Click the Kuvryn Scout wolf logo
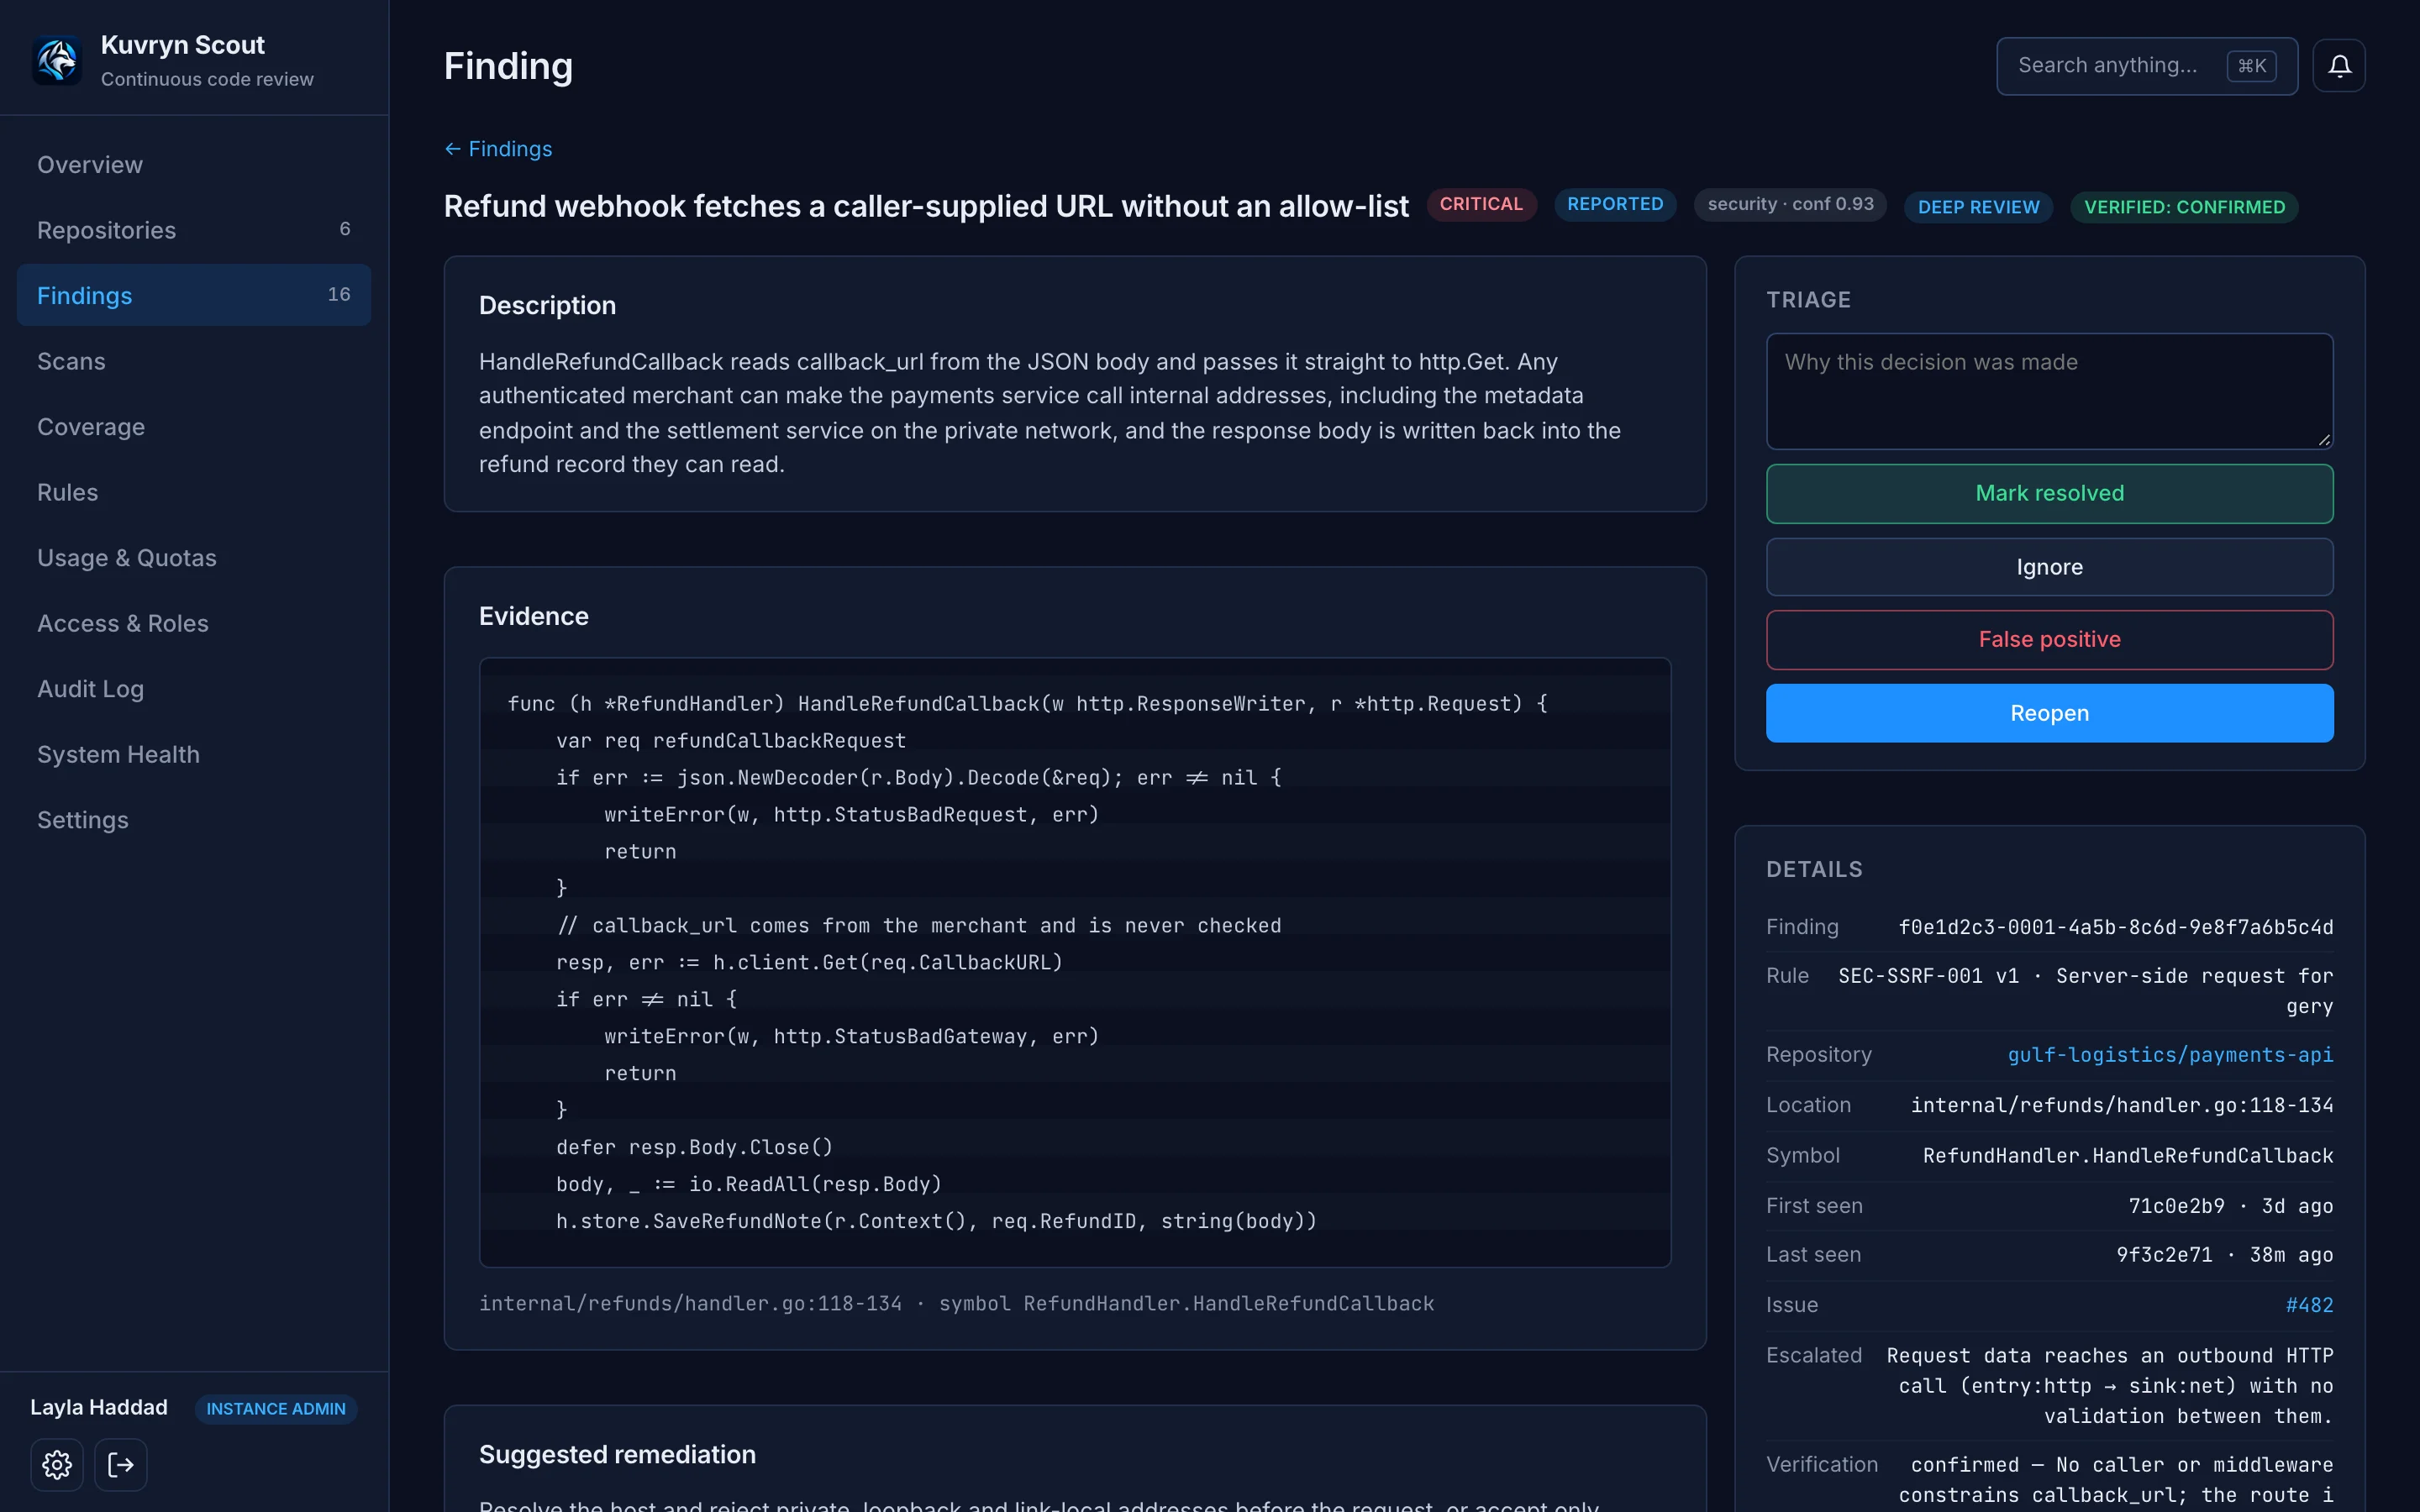Screen dimensions: 2420x1512 point(57,61)
